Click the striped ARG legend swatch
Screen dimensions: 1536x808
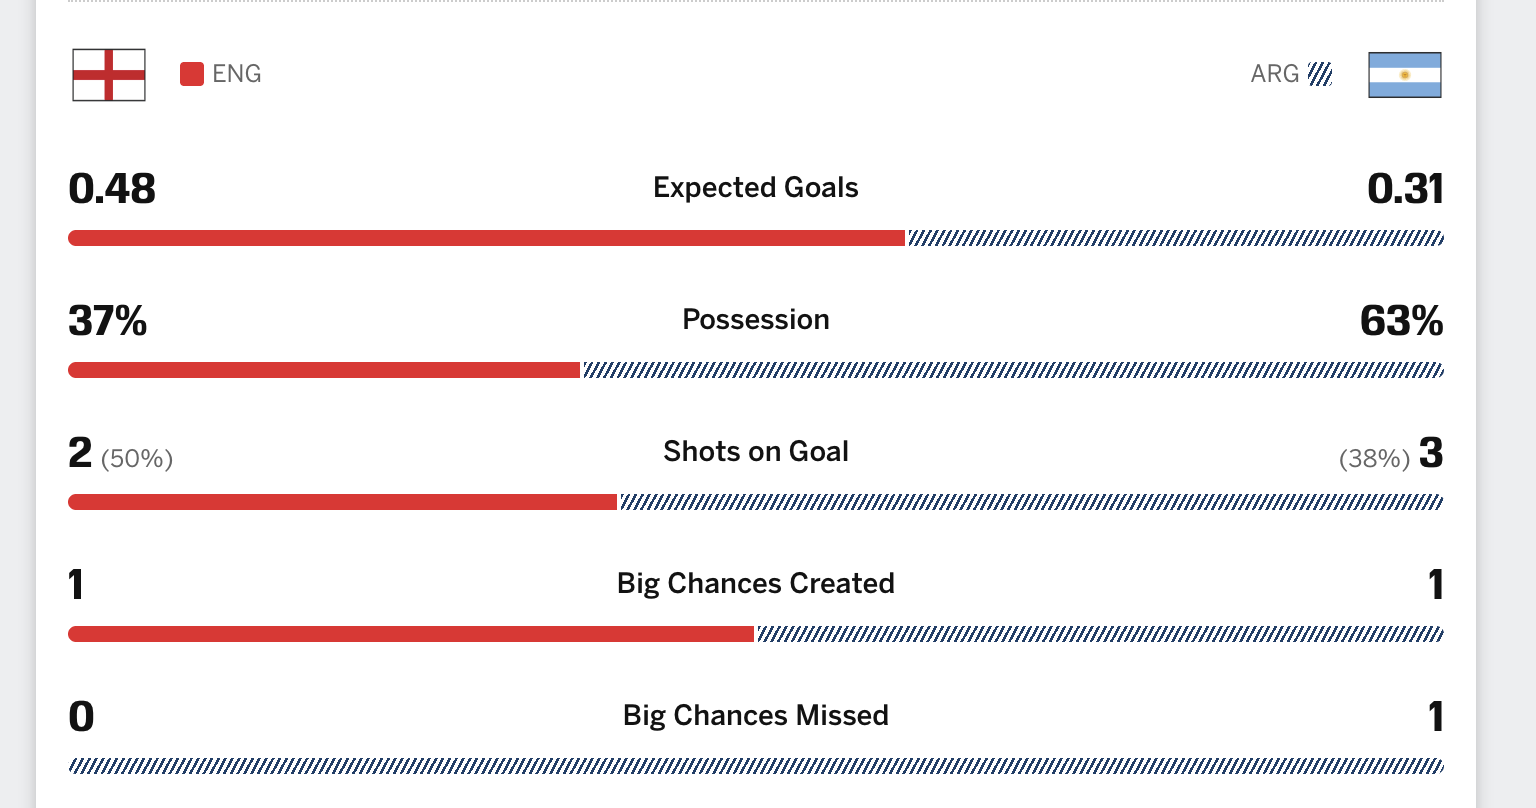click(1320, 74)
